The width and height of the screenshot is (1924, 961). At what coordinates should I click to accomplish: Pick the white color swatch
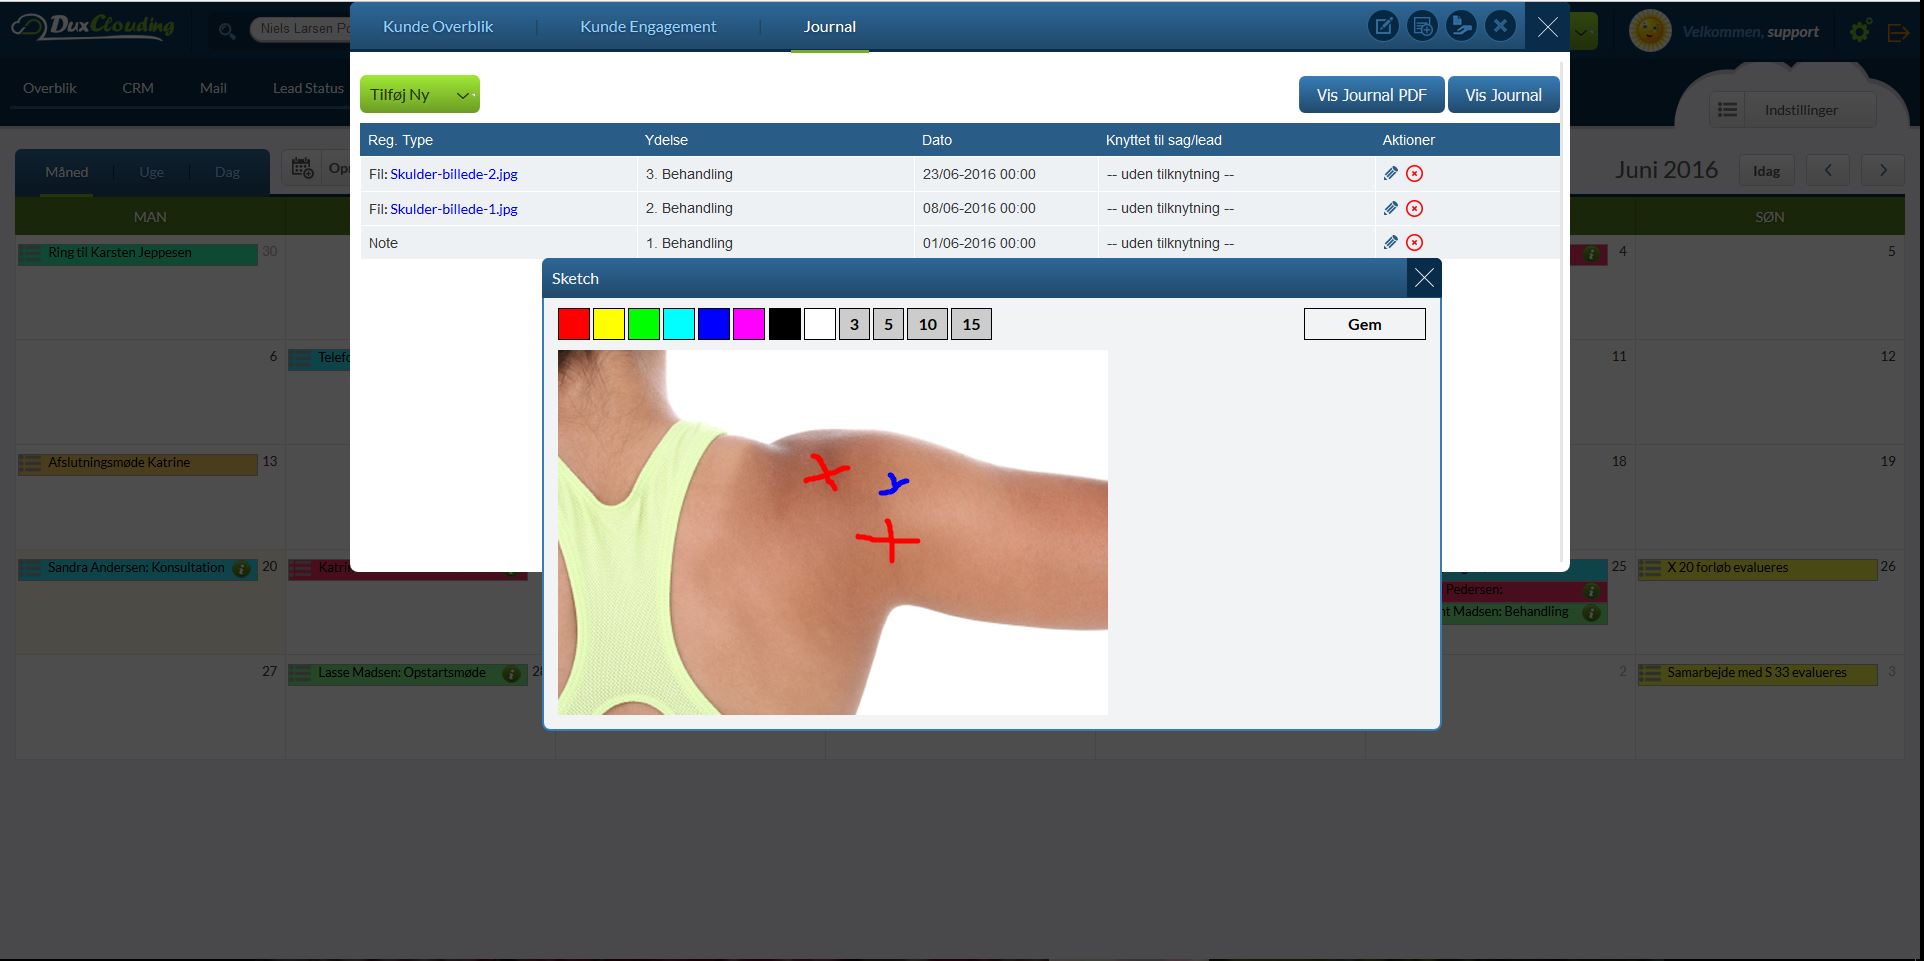(x=820, y=324)
